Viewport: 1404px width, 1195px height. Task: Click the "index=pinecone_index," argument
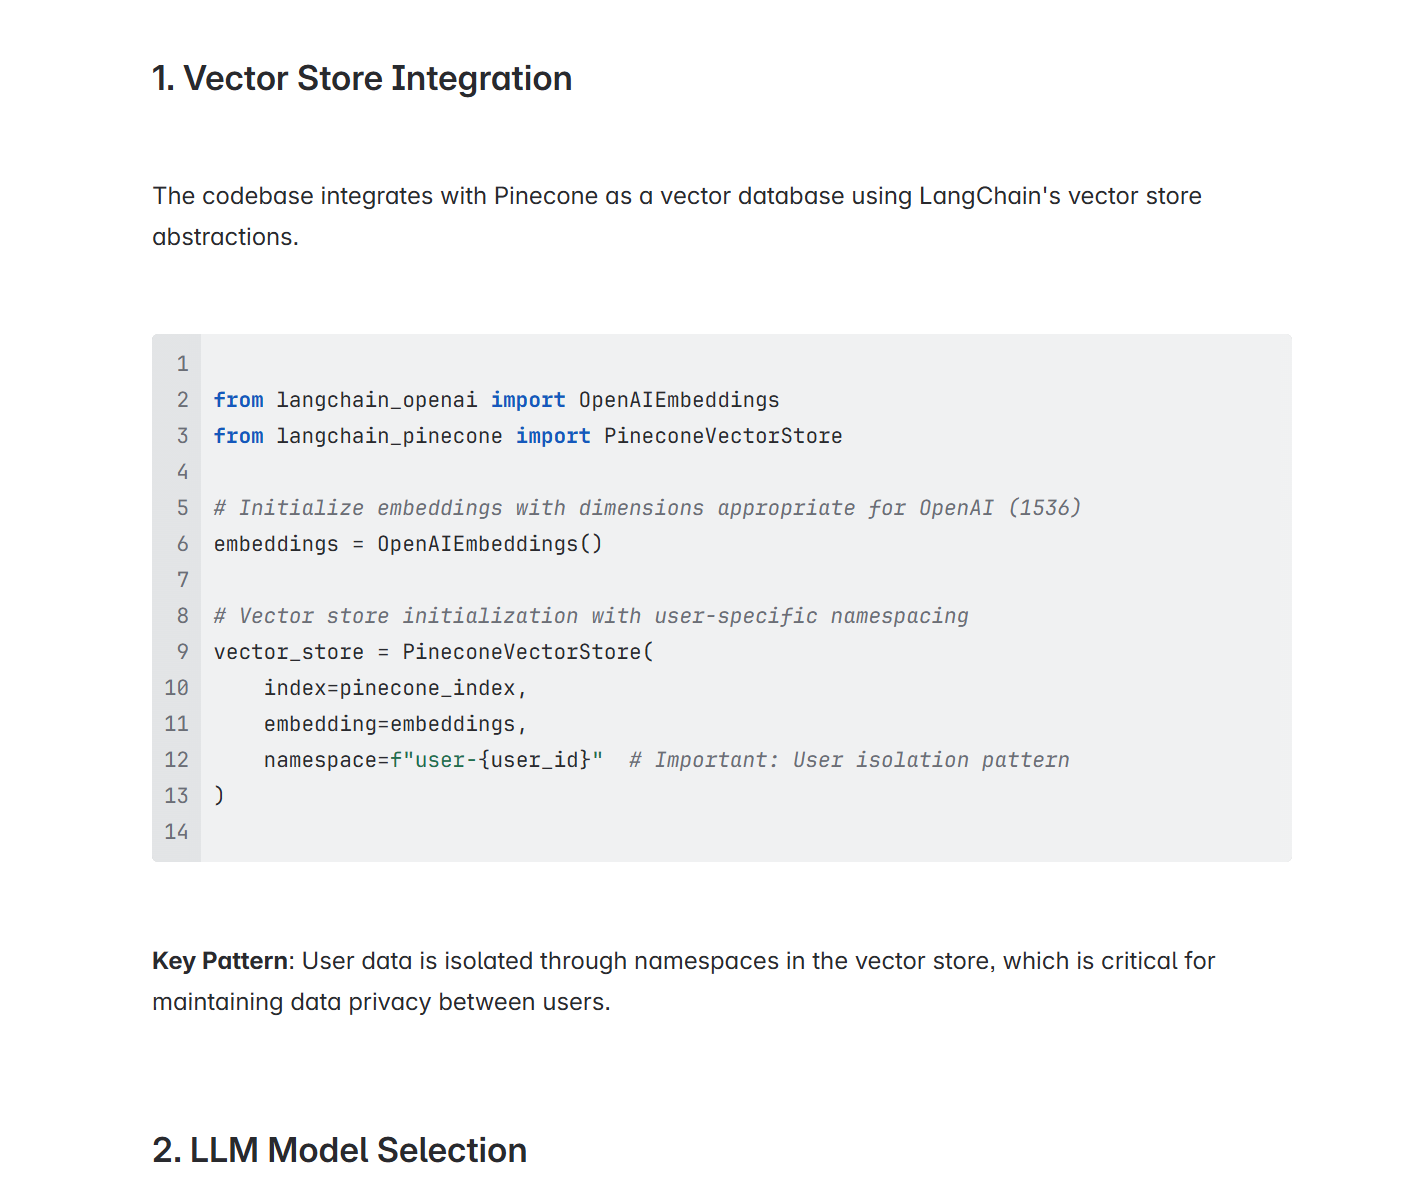coord(395,688)
